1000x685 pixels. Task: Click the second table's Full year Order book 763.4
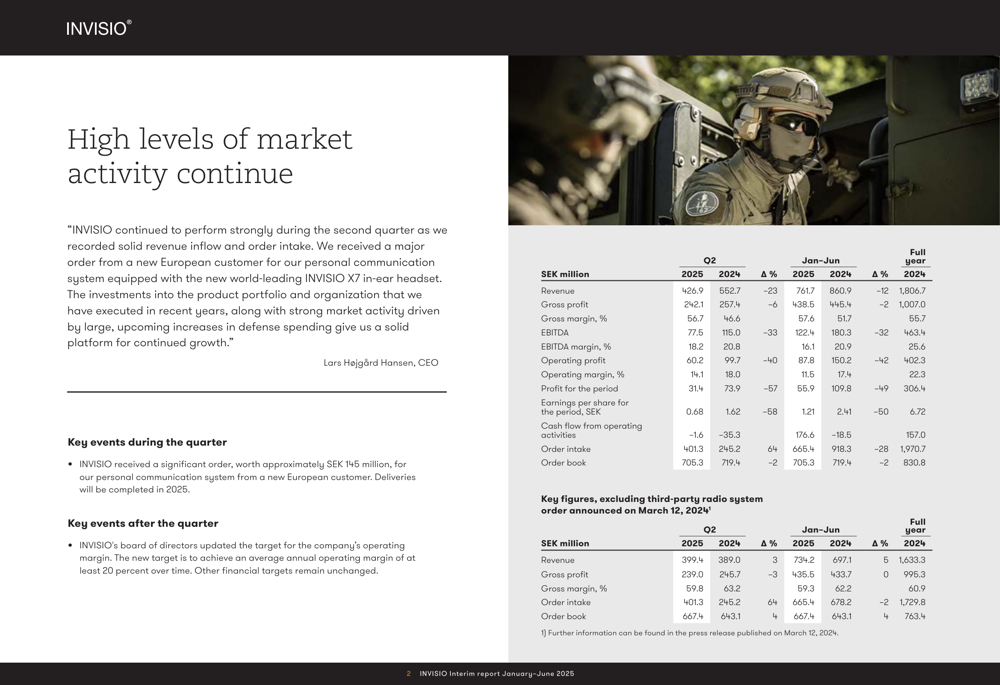pyautogui.click(x=915, y=616)
